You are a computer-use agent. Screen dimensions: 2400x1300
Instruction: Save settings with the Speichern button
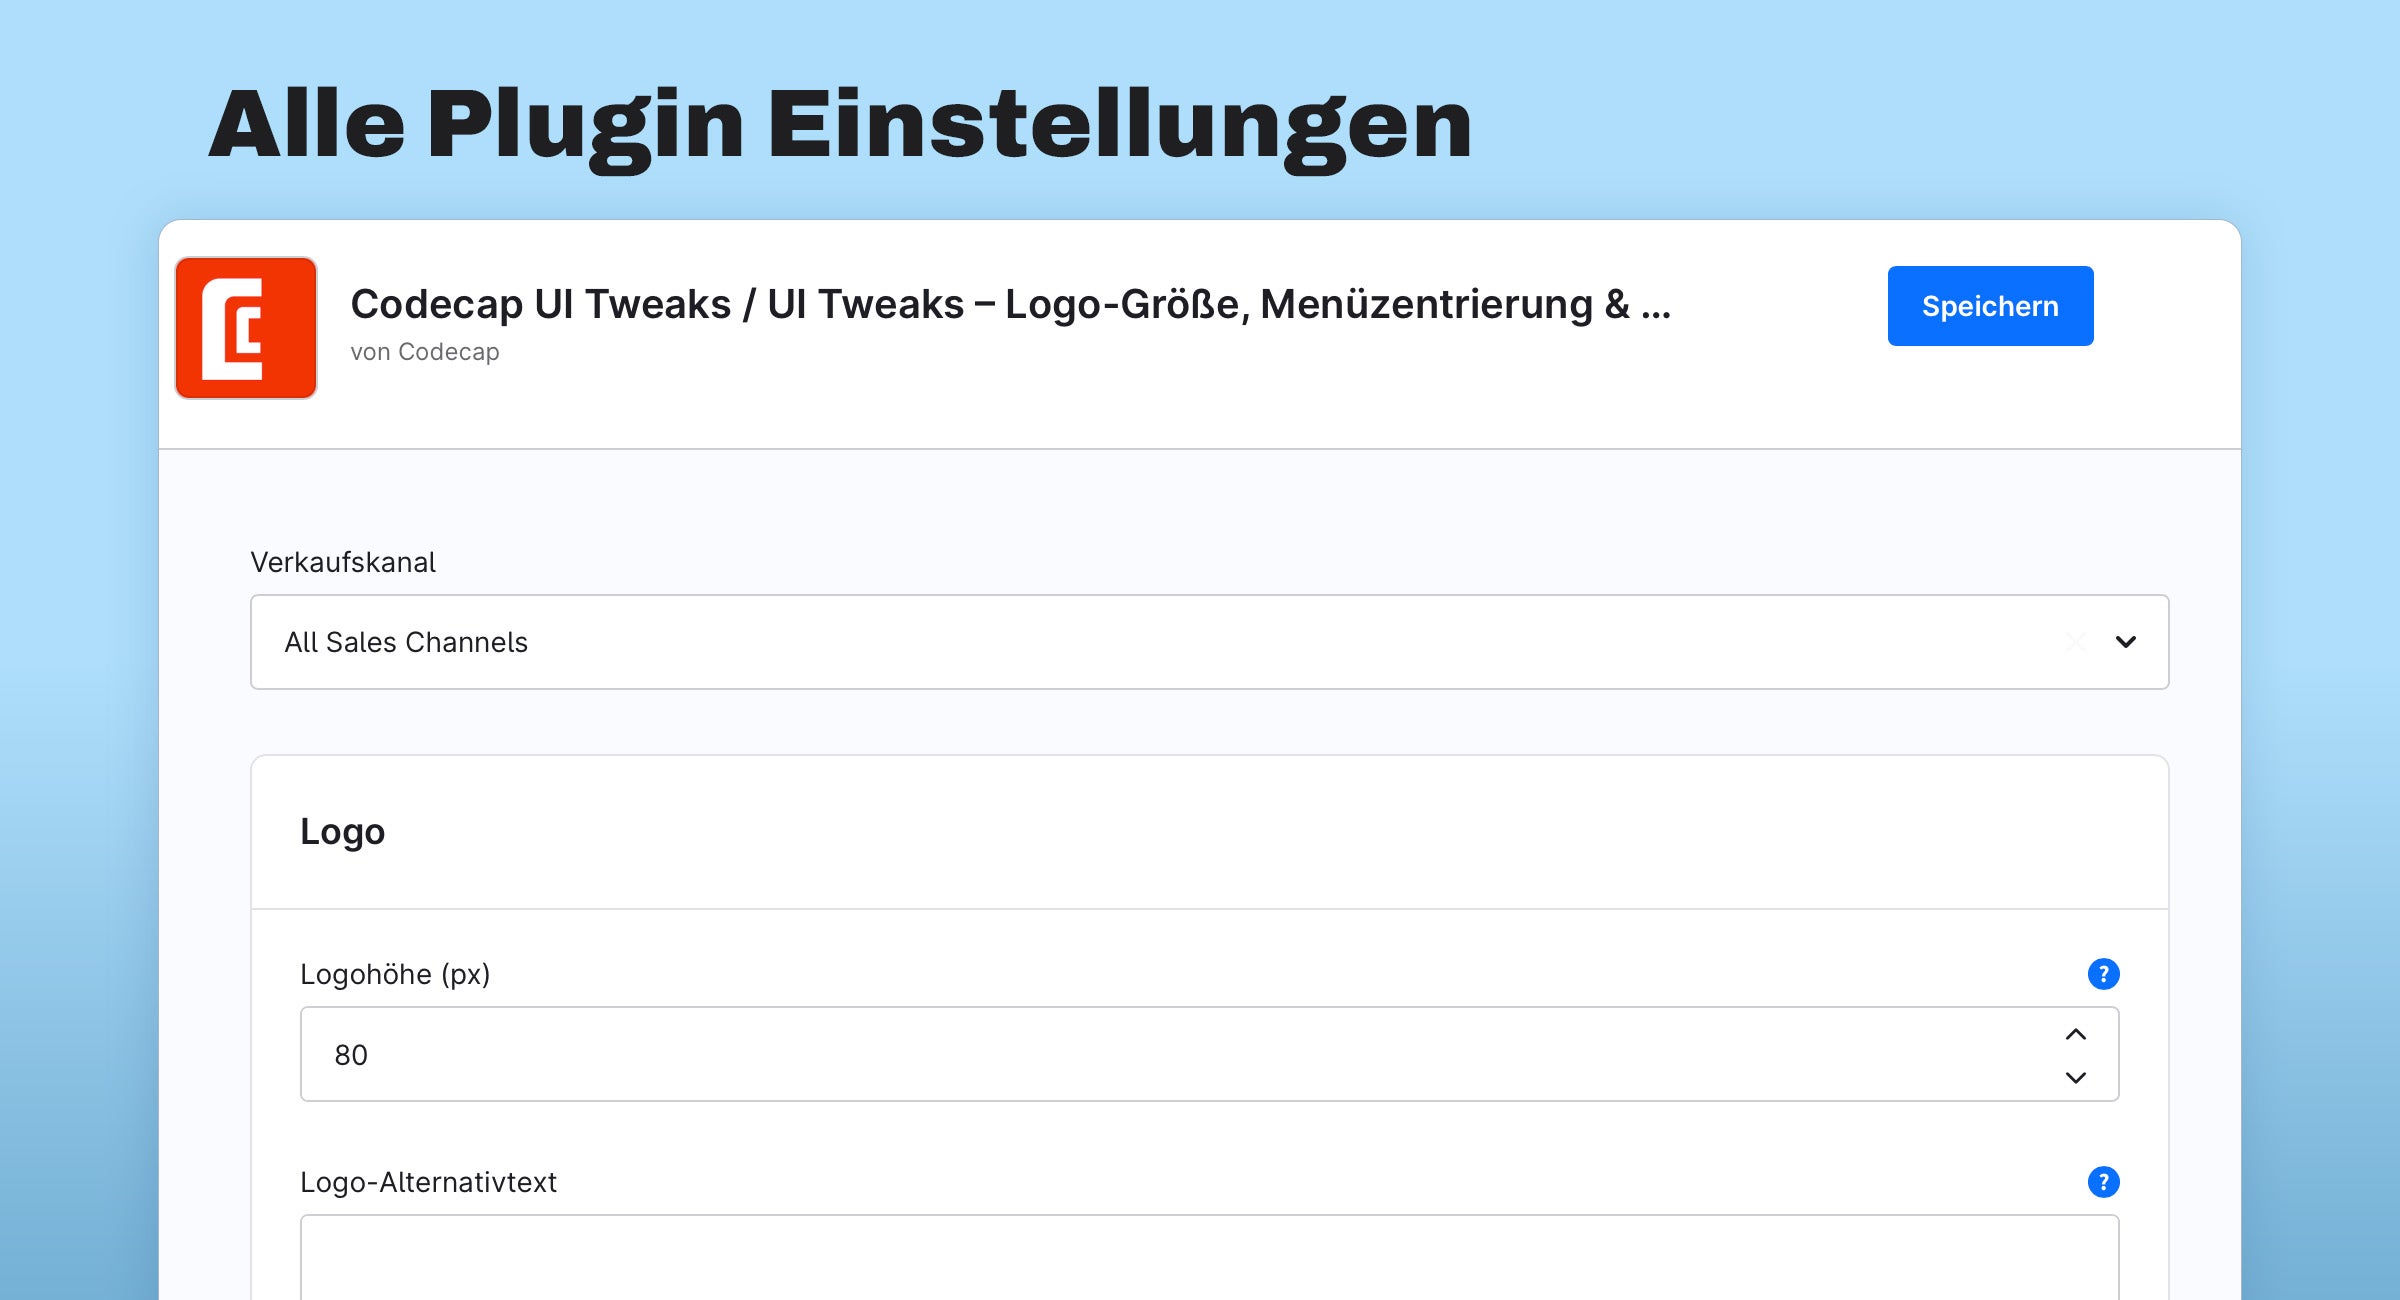coord(1990,306)
